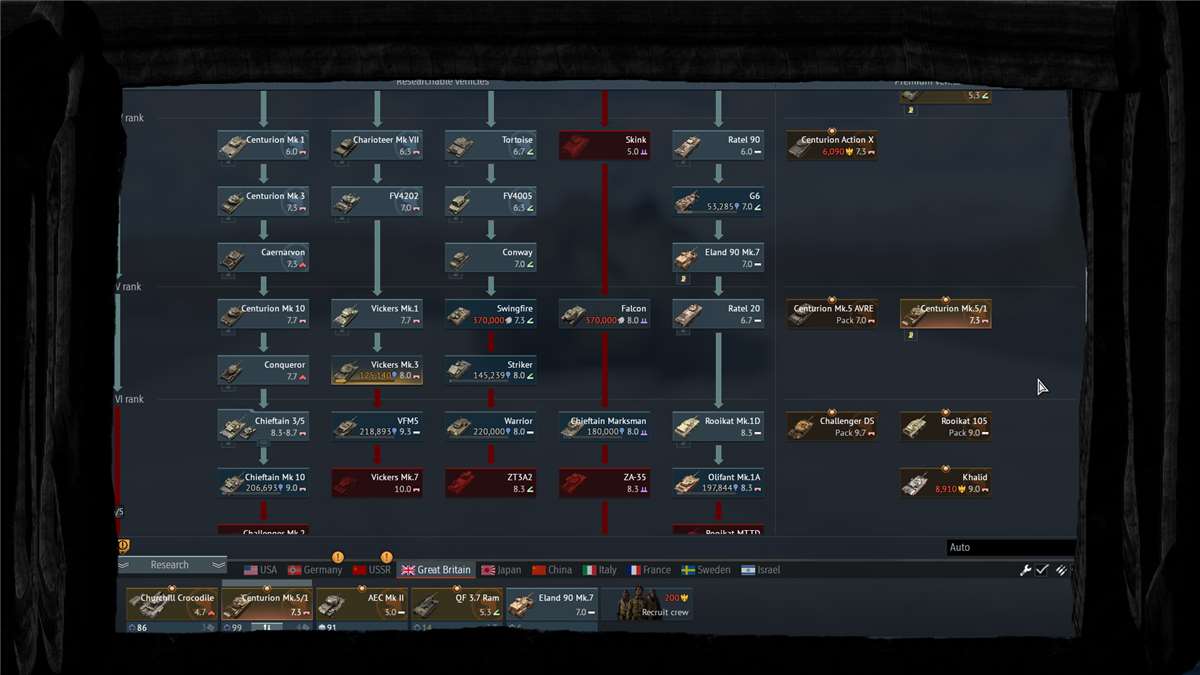This screenshot has width=1200, height=675.
Task: Switch to the France nation tab
Action: click(x=649, y=570)
